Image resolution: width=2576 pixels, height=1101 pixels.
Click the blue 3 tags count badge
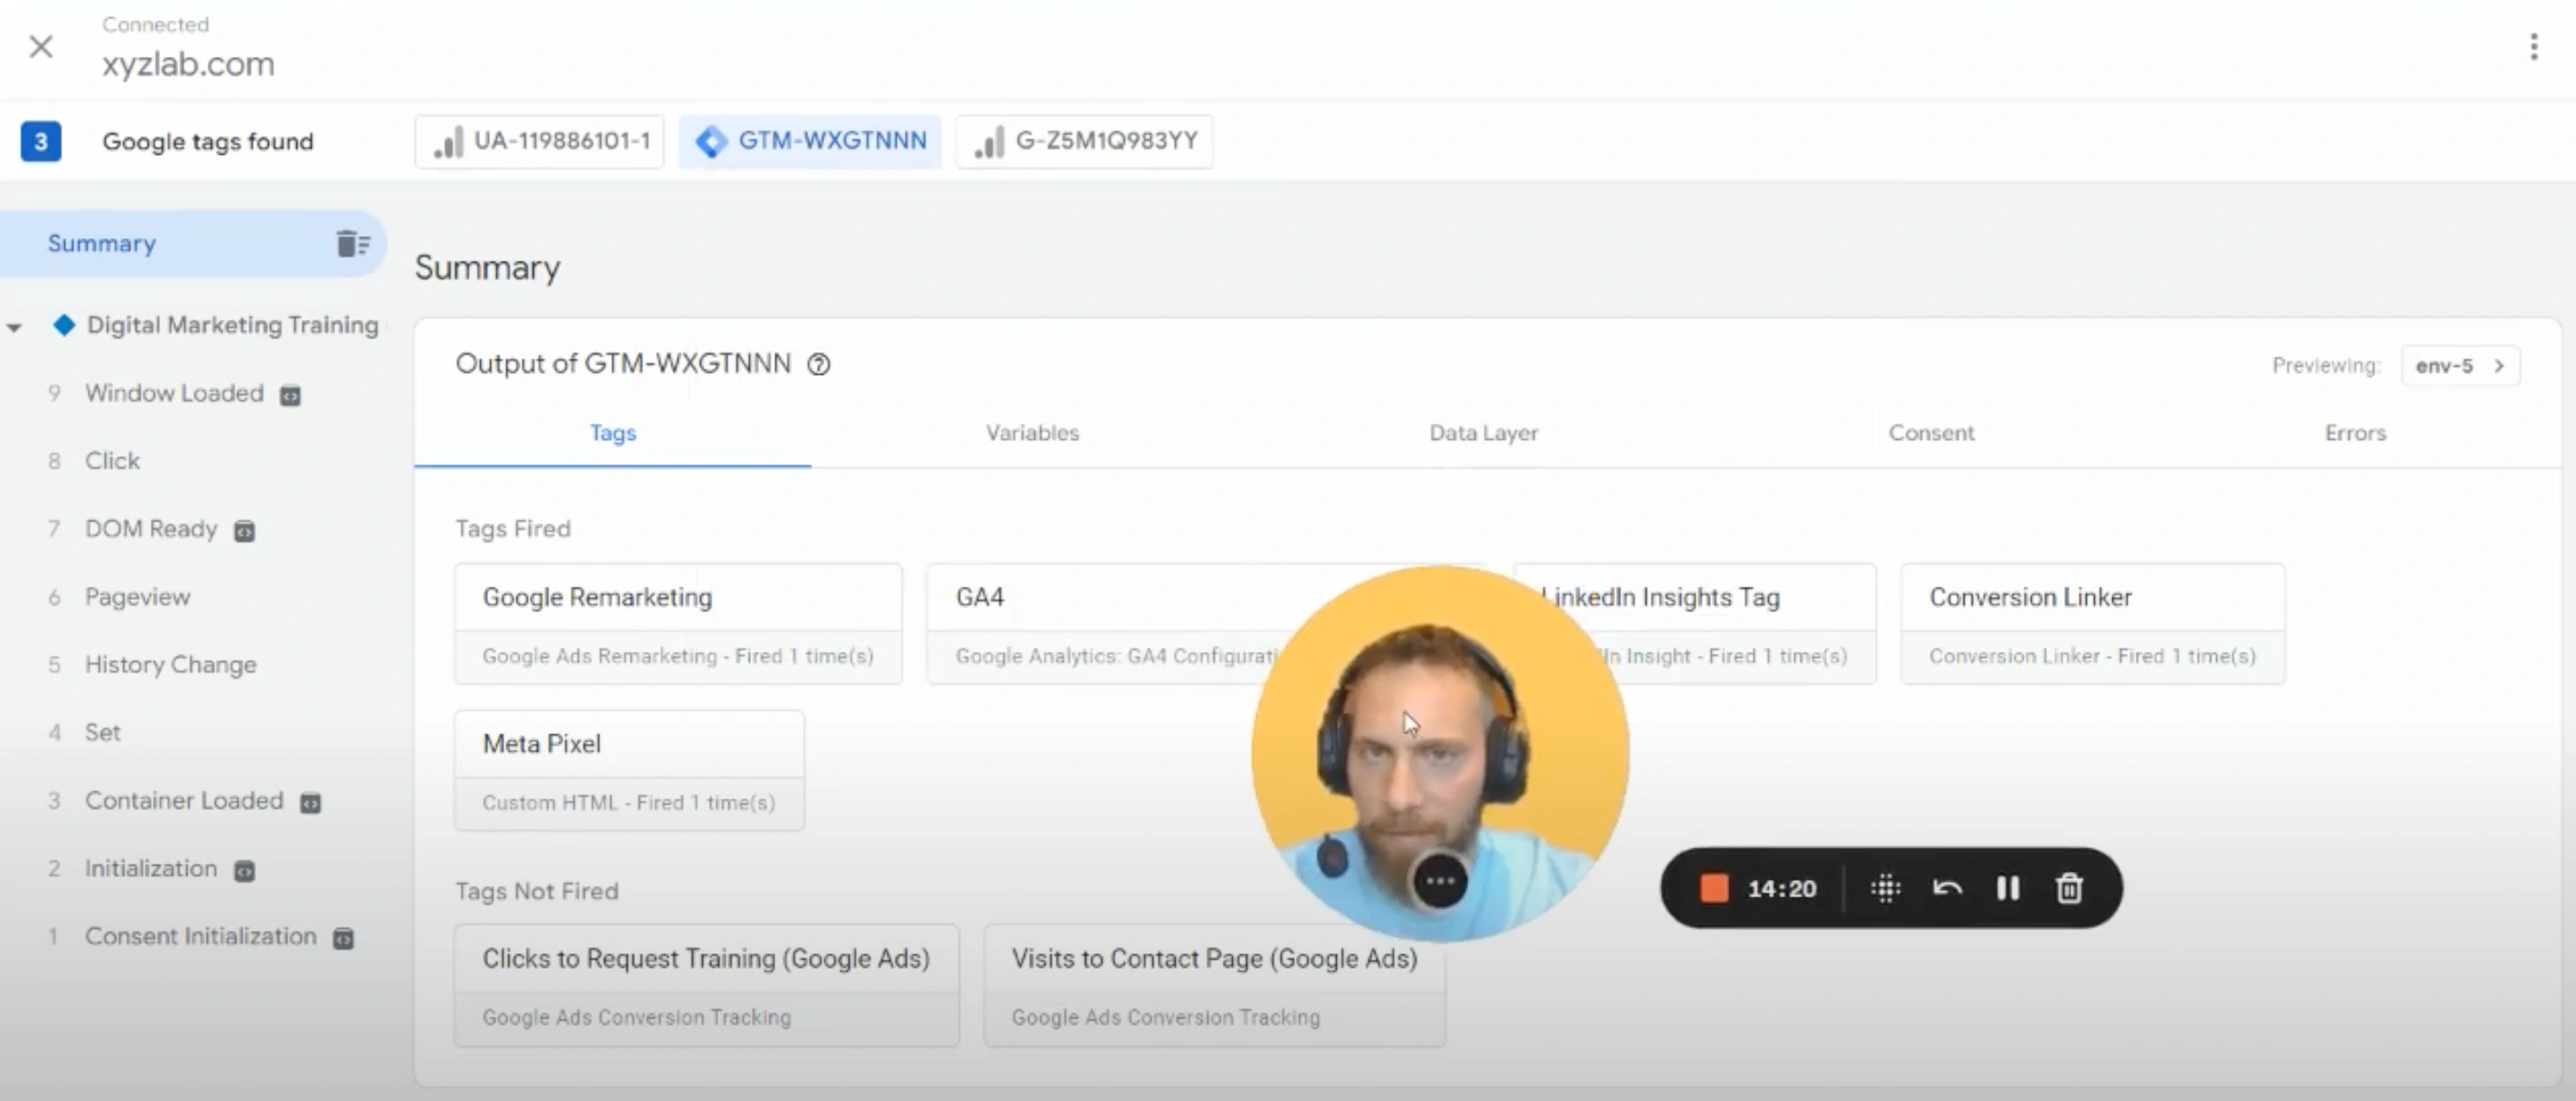[x=41, y=141]
